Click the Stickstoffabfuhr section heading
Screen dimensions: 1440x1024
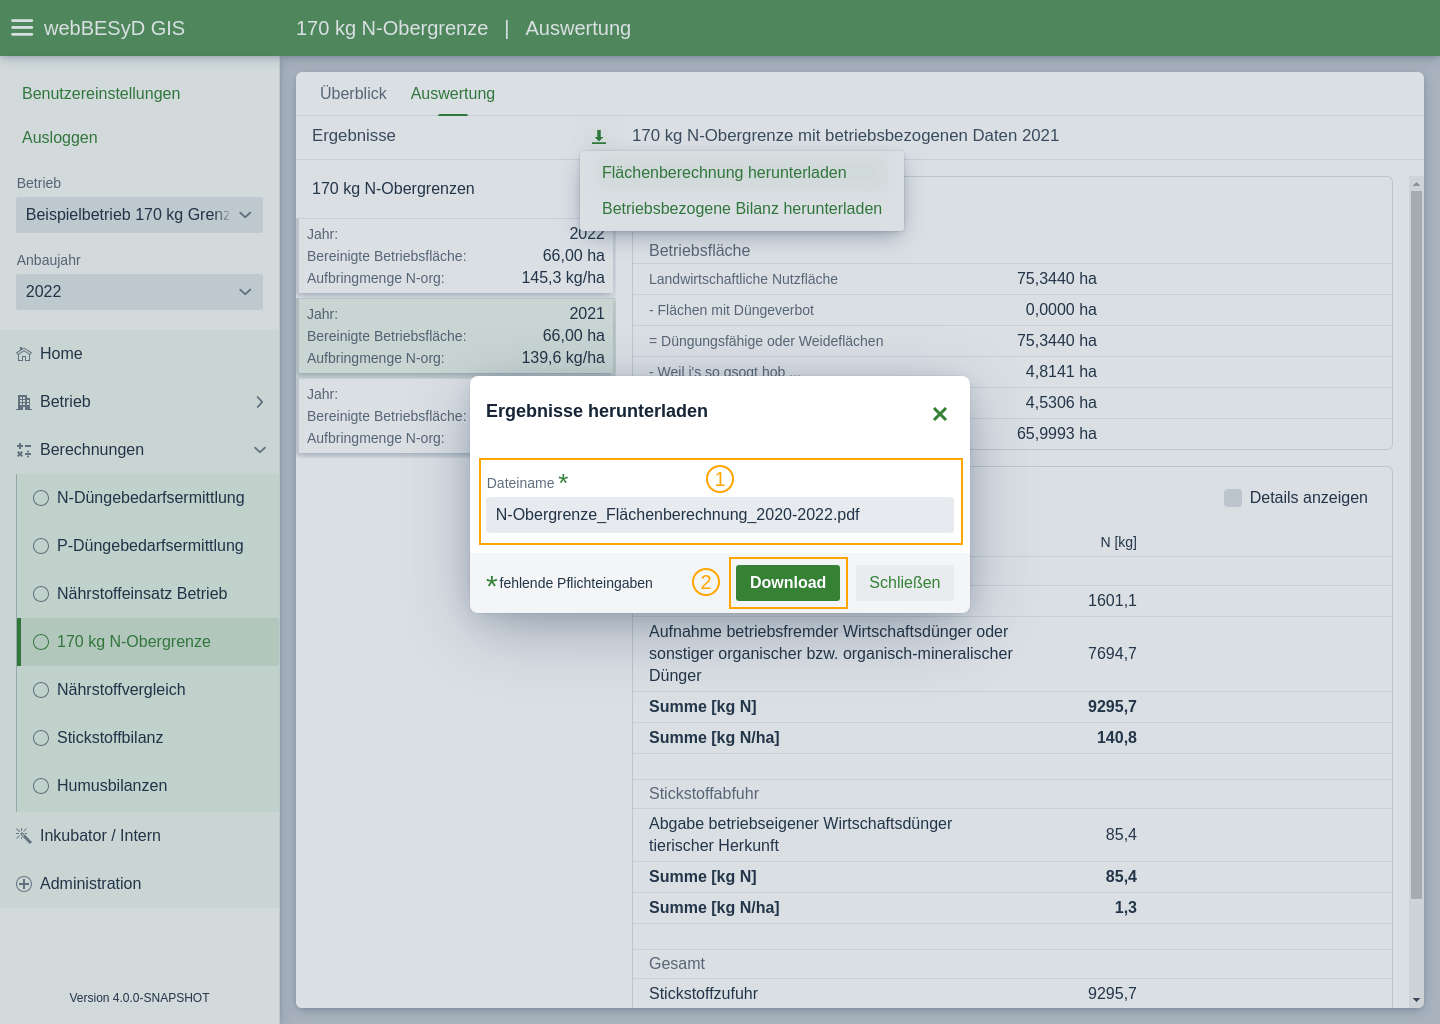coord(704,794)
